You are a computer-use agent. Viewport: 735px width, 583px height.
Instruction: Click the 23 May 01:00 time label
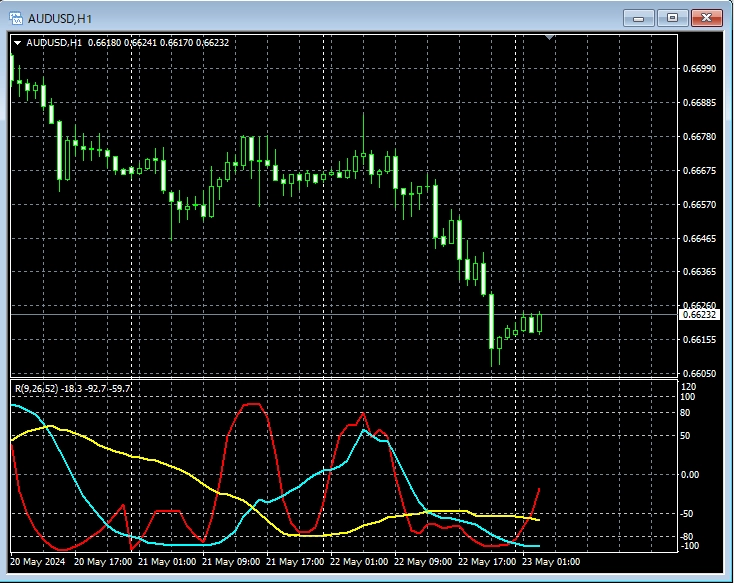click(x=550, y=562)
